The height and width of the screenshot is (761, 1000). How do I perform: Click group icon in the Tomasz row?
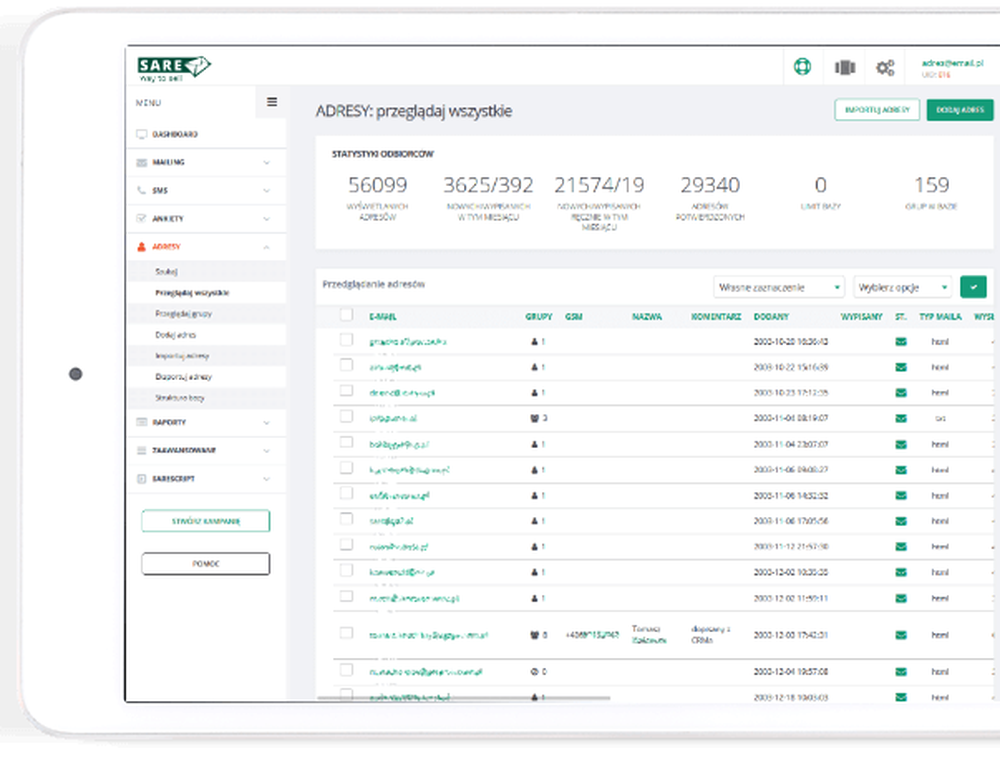coord(534,635)
